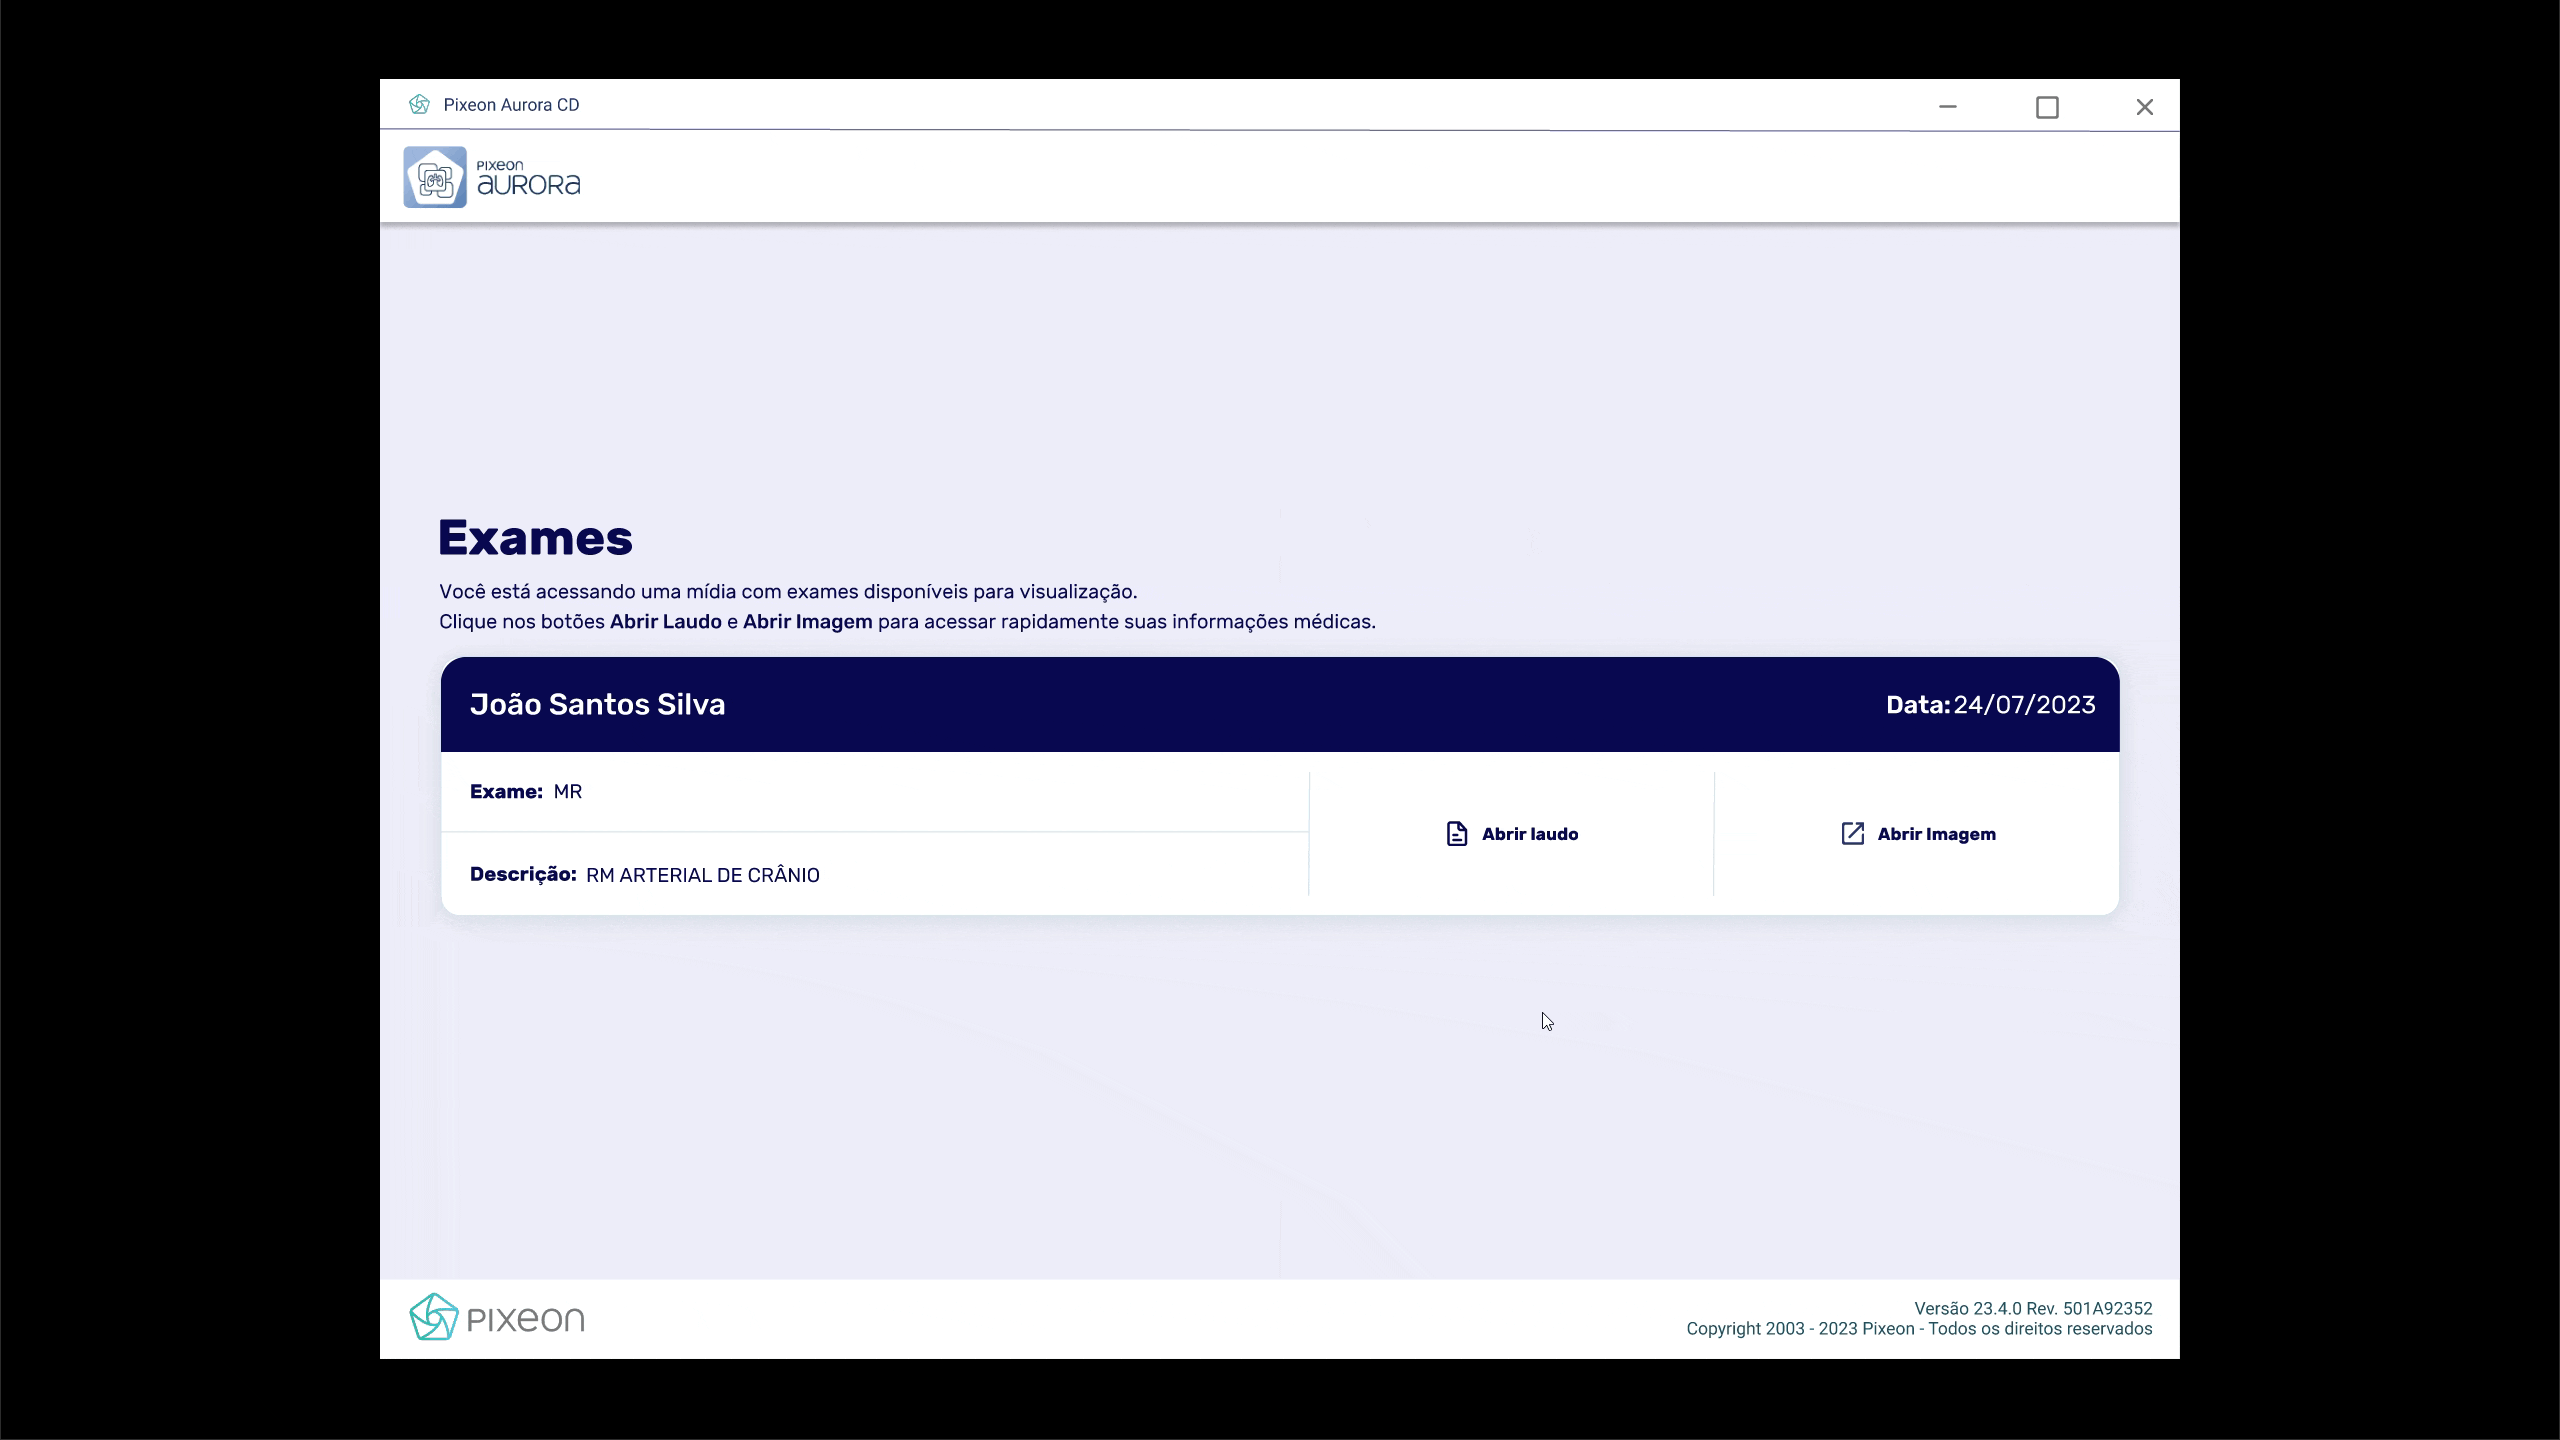This screenshot has width=2560, height=1440.
Task: Click the Descrição label
Action: point(523,874)
